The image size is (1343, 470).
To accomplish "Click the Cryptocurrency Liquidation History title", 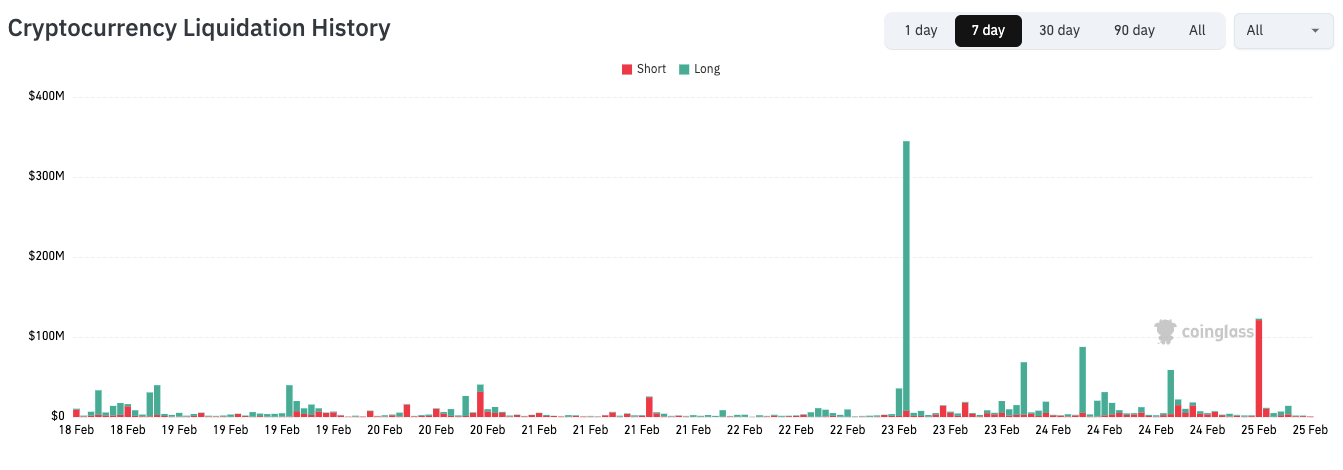I will pyautogui.click(x=199, y=28).
